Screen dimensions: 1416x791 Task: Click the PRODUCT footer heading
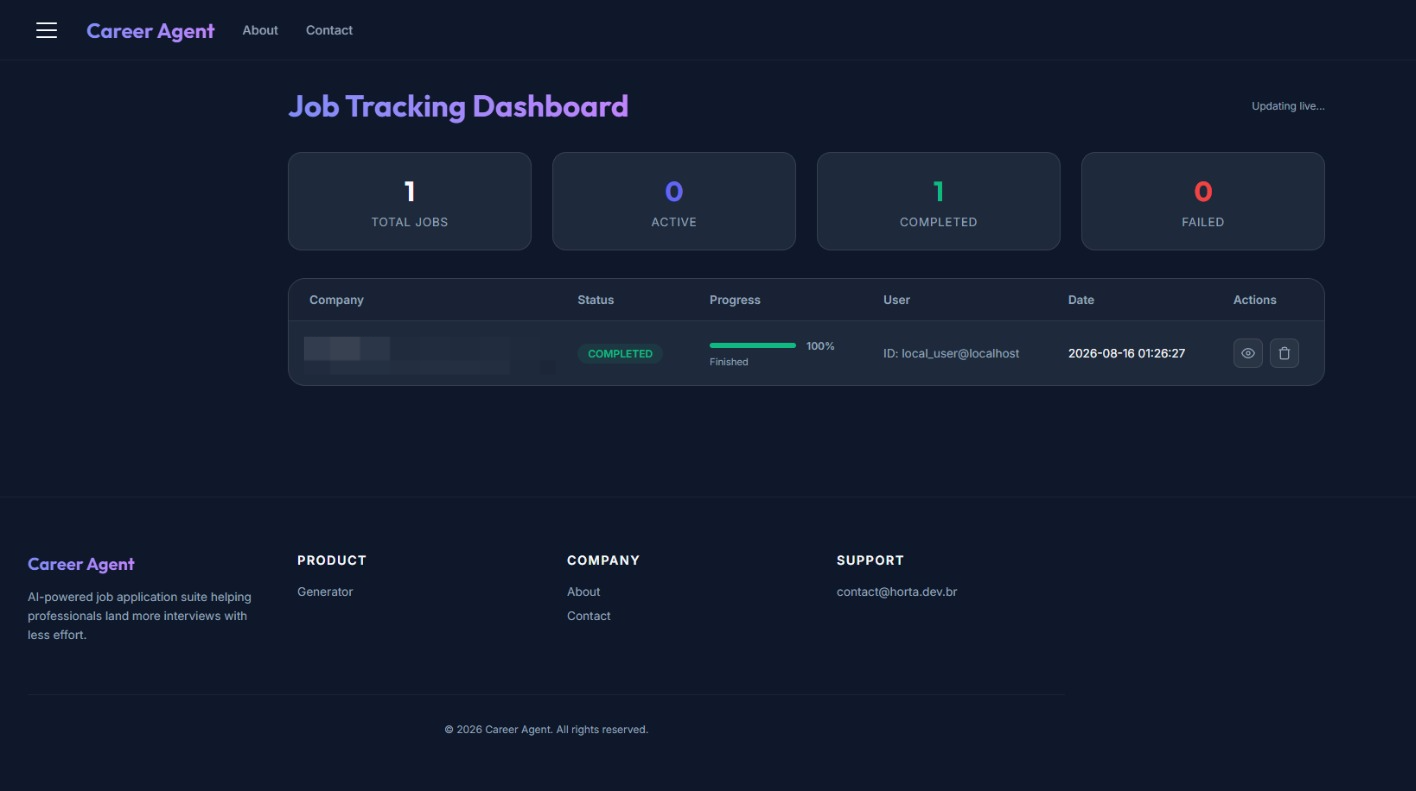(332, 560)
